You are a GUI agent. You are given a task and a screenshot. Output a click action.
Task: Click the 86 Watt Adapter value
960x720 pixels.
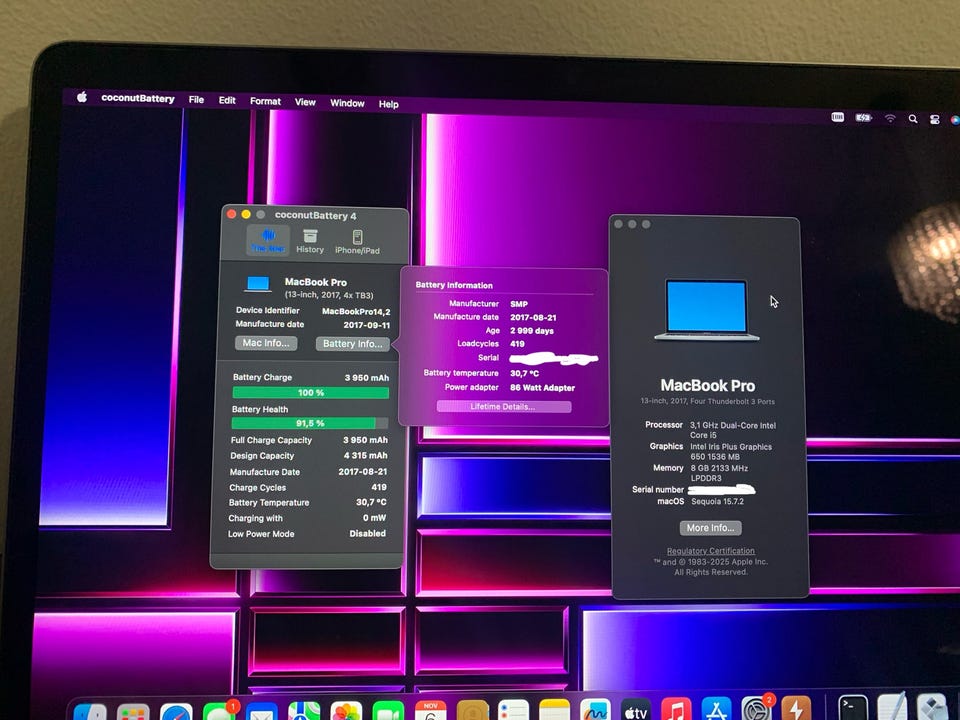tap(542, 388)
